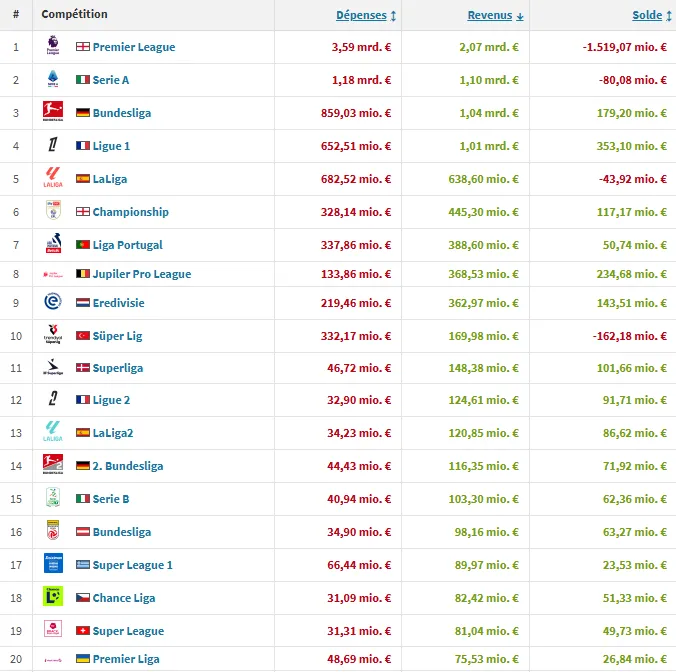The width and height of the screenshot is (676, 672).
Task: Click the Chance Liga logo icon
Action: pos(53,597)
